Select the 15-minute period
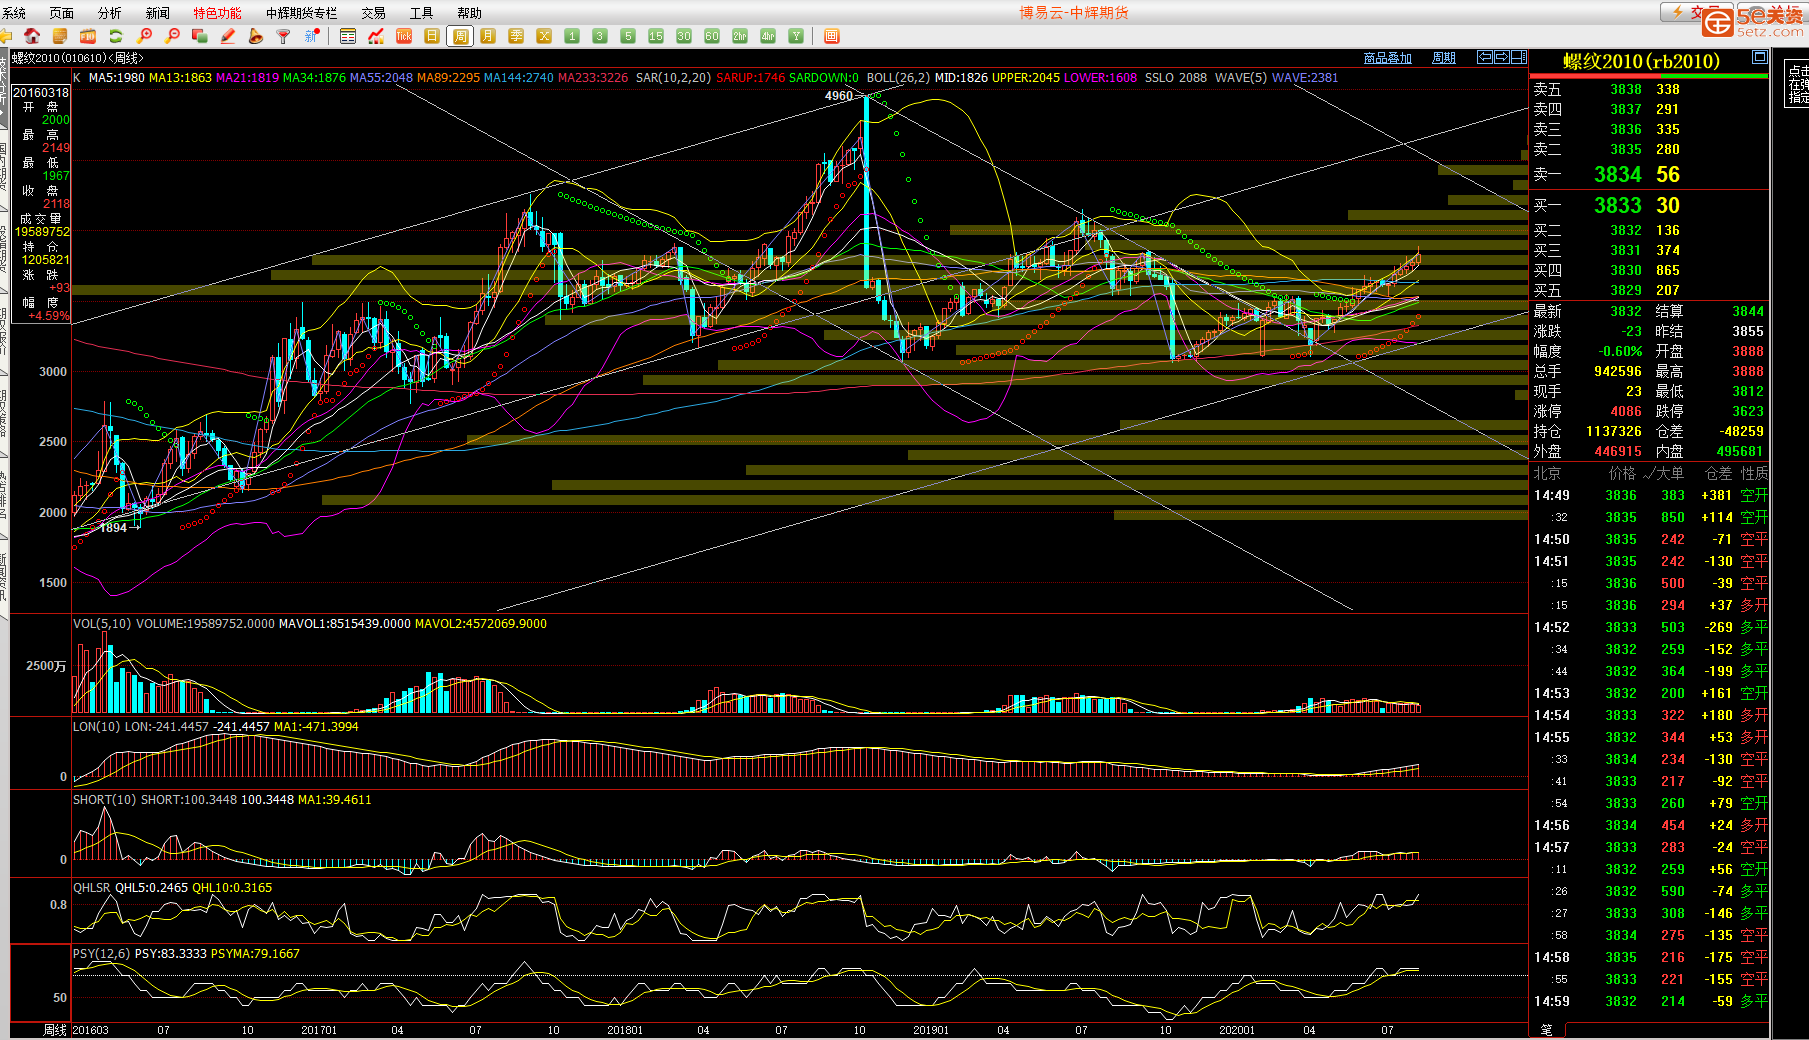1809x1040 pixels. click(656, 36)
